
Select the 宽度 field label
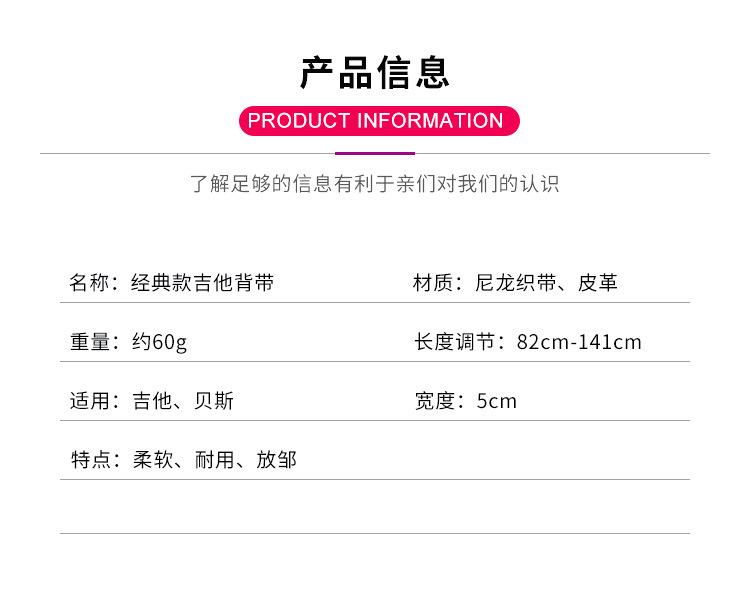(434, 401)
